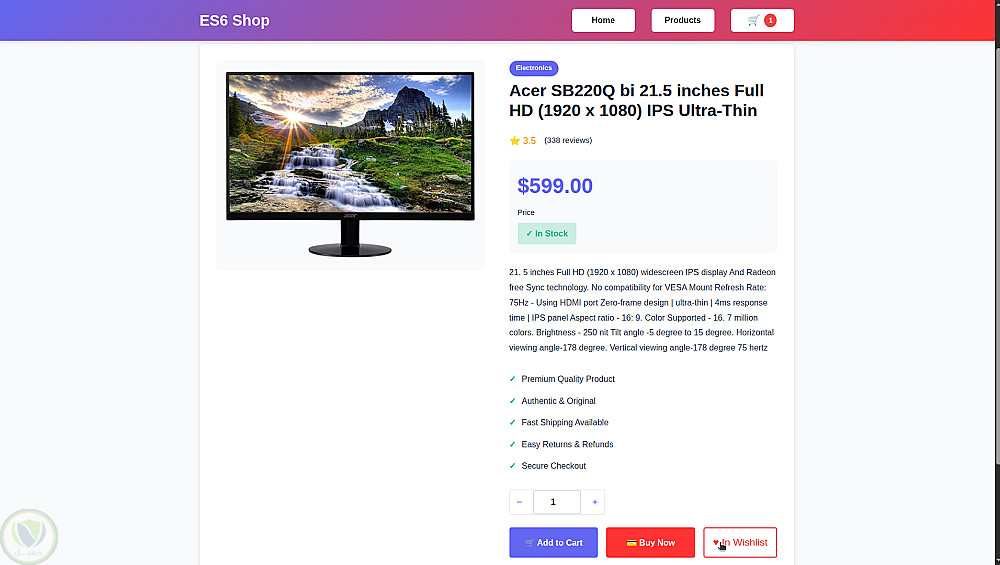Increase quantity with the plus button

click(x=594, y=502)
